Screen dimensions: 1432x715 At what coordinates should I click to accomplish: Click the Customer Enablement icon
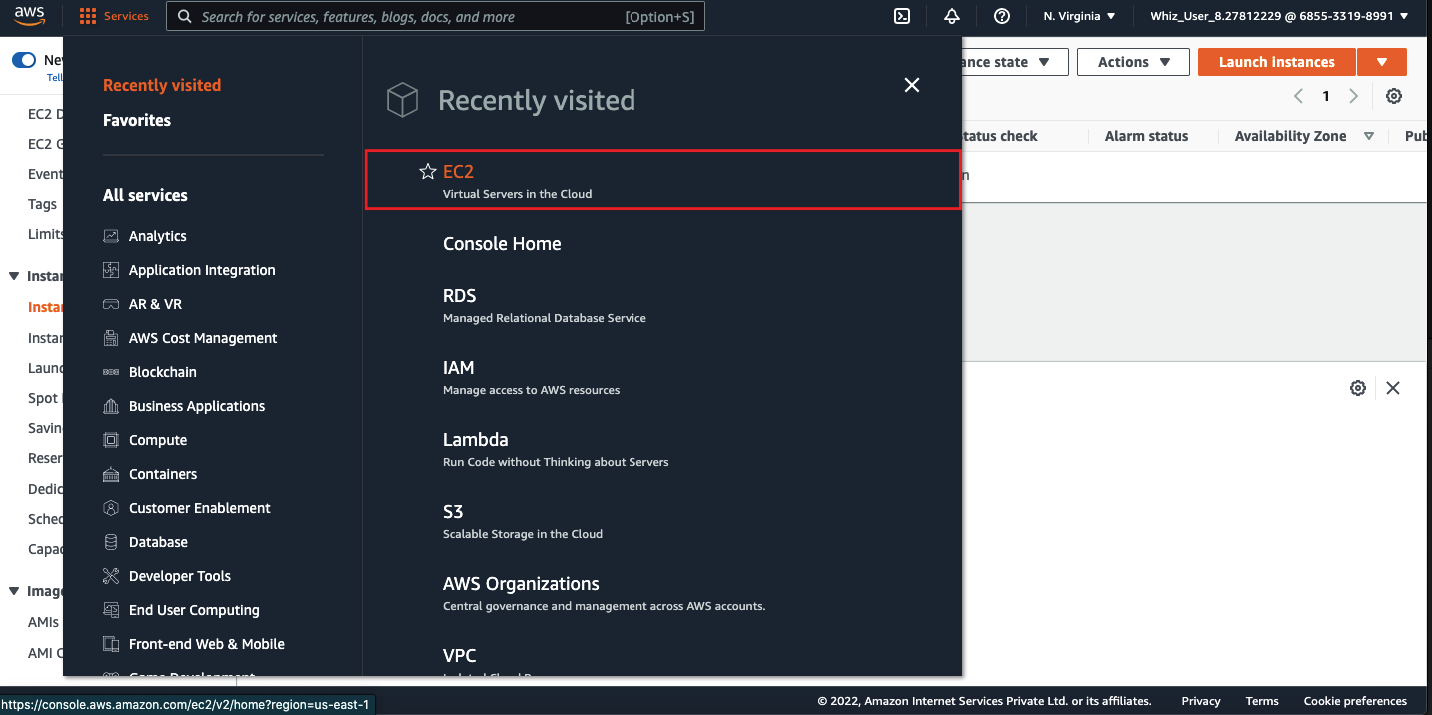tap(111, 508)
